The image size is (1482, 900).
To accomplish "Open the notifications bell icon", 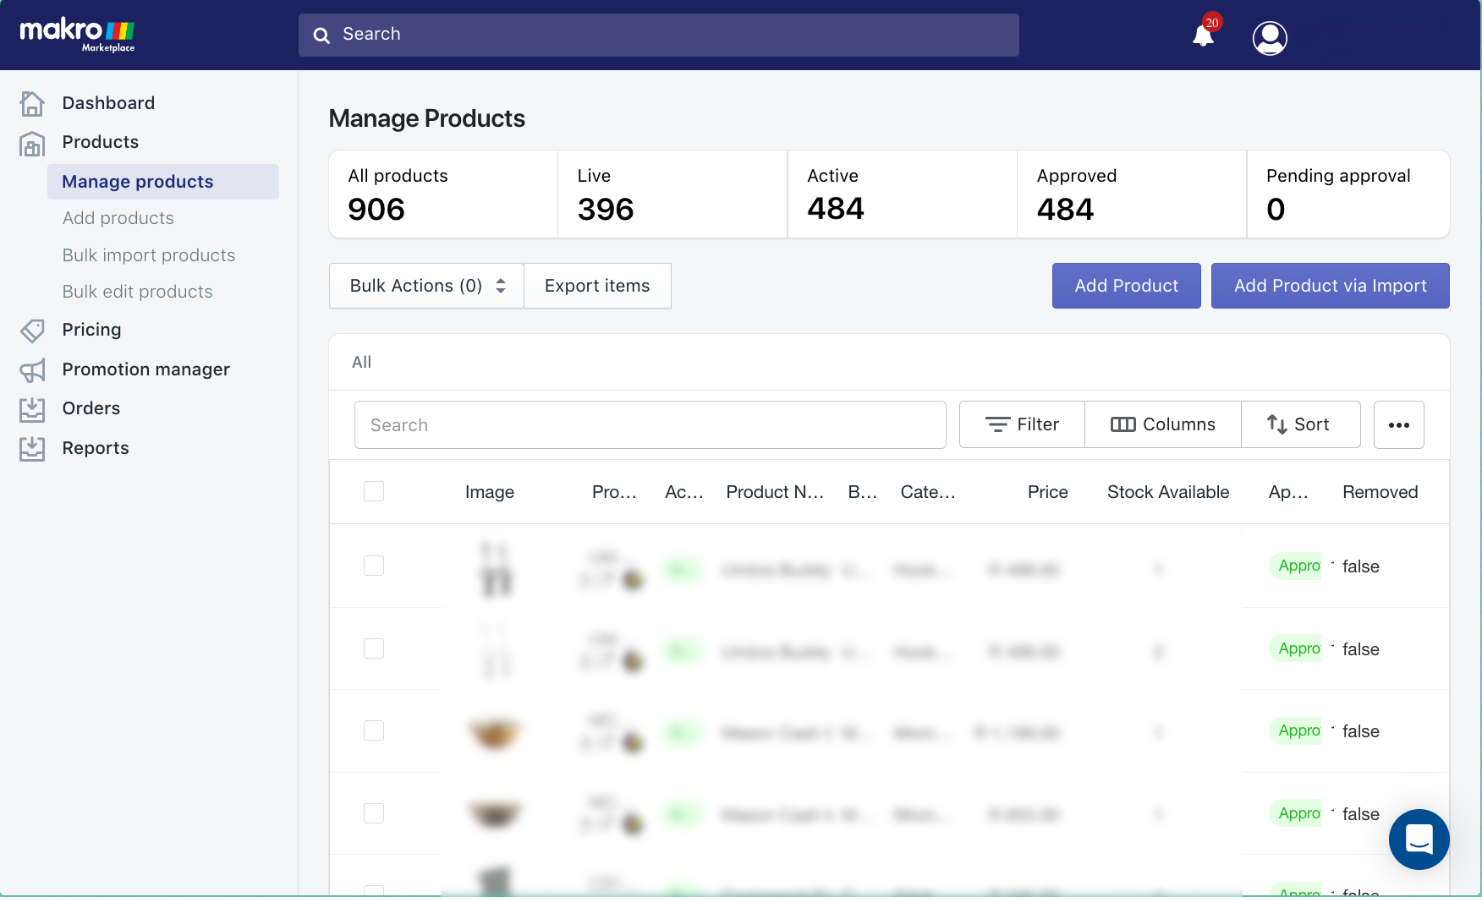I will click(1203, 37).
